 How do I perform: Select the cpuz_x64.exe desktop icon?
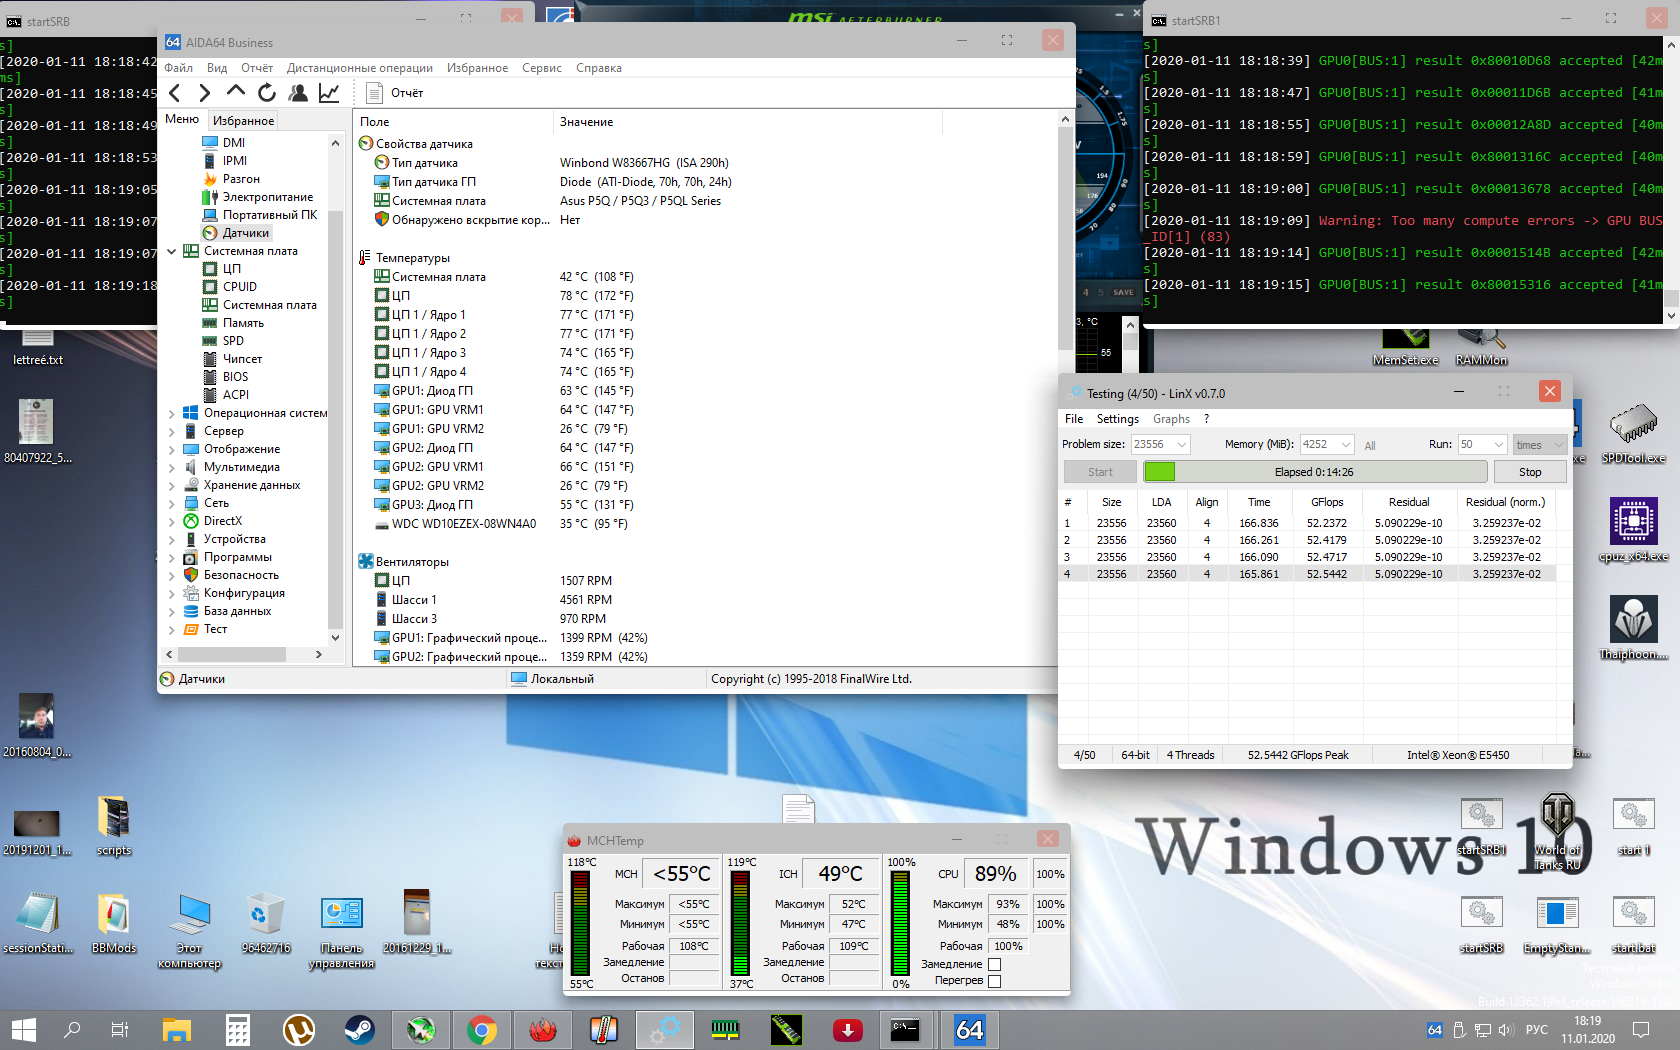pos(1634,531)
